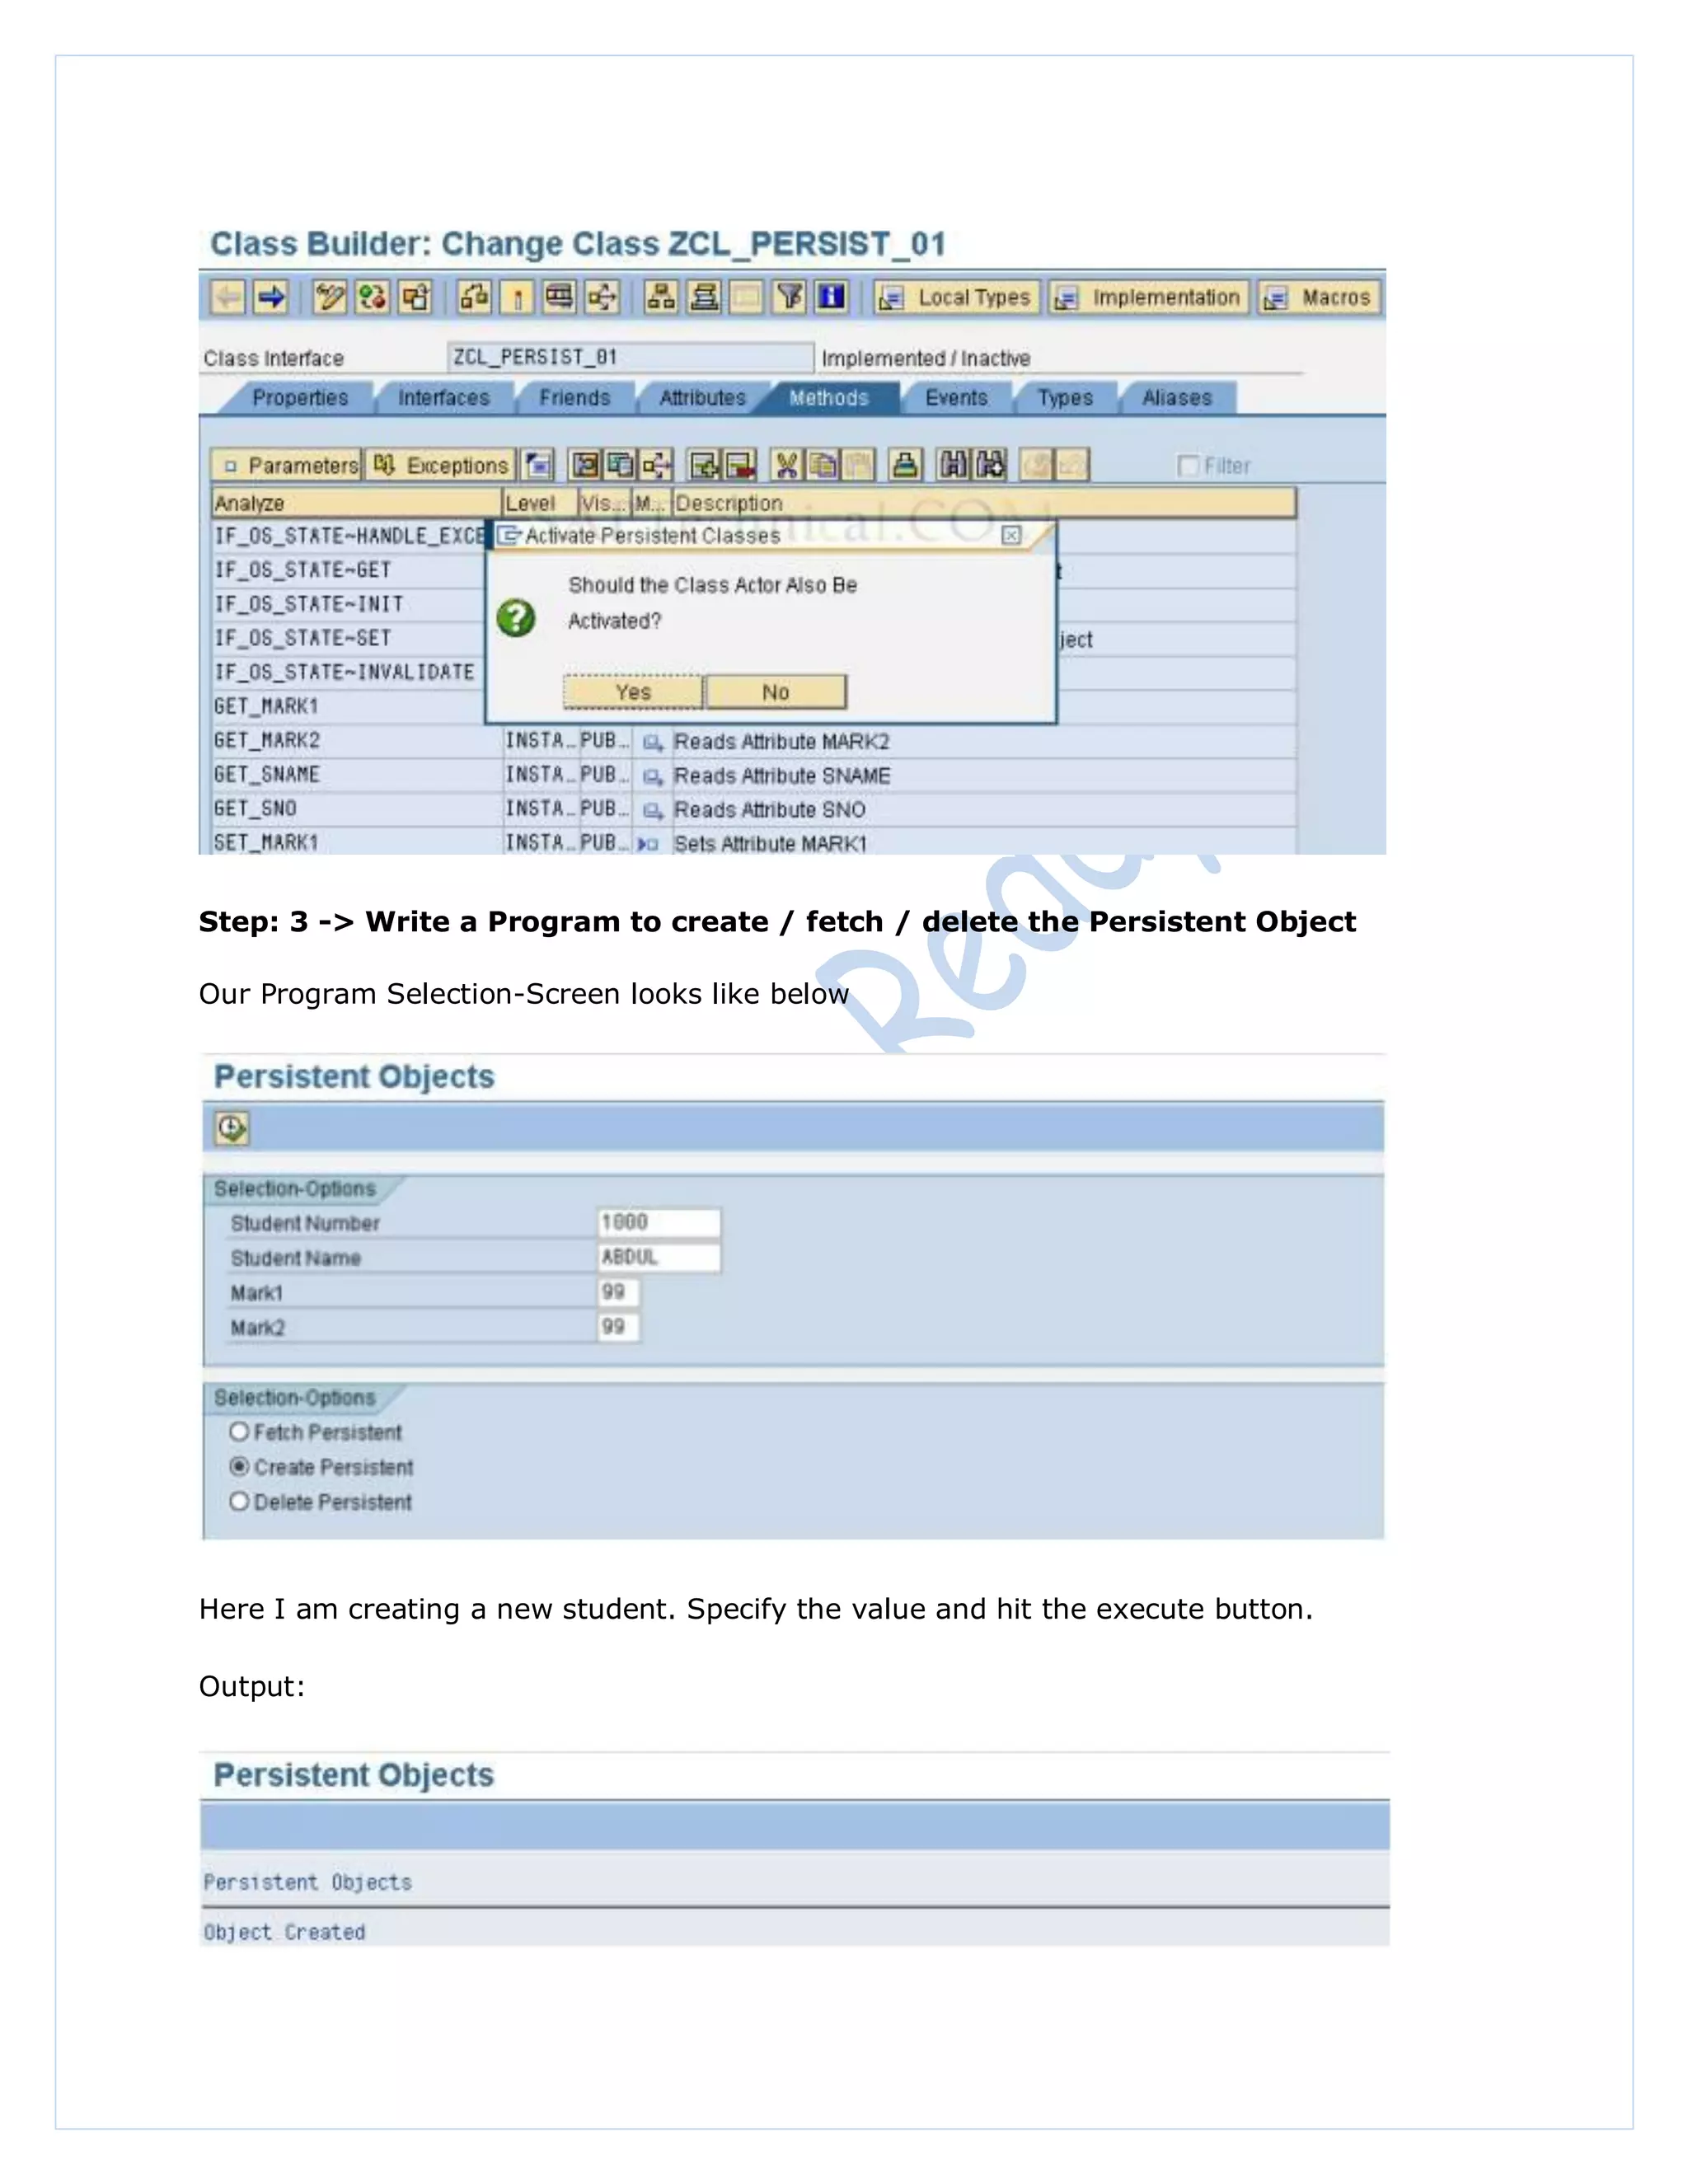Click the Print icon in methods toolbar
Viewport: 1688px width, 2184px height.
click(905, 465)
